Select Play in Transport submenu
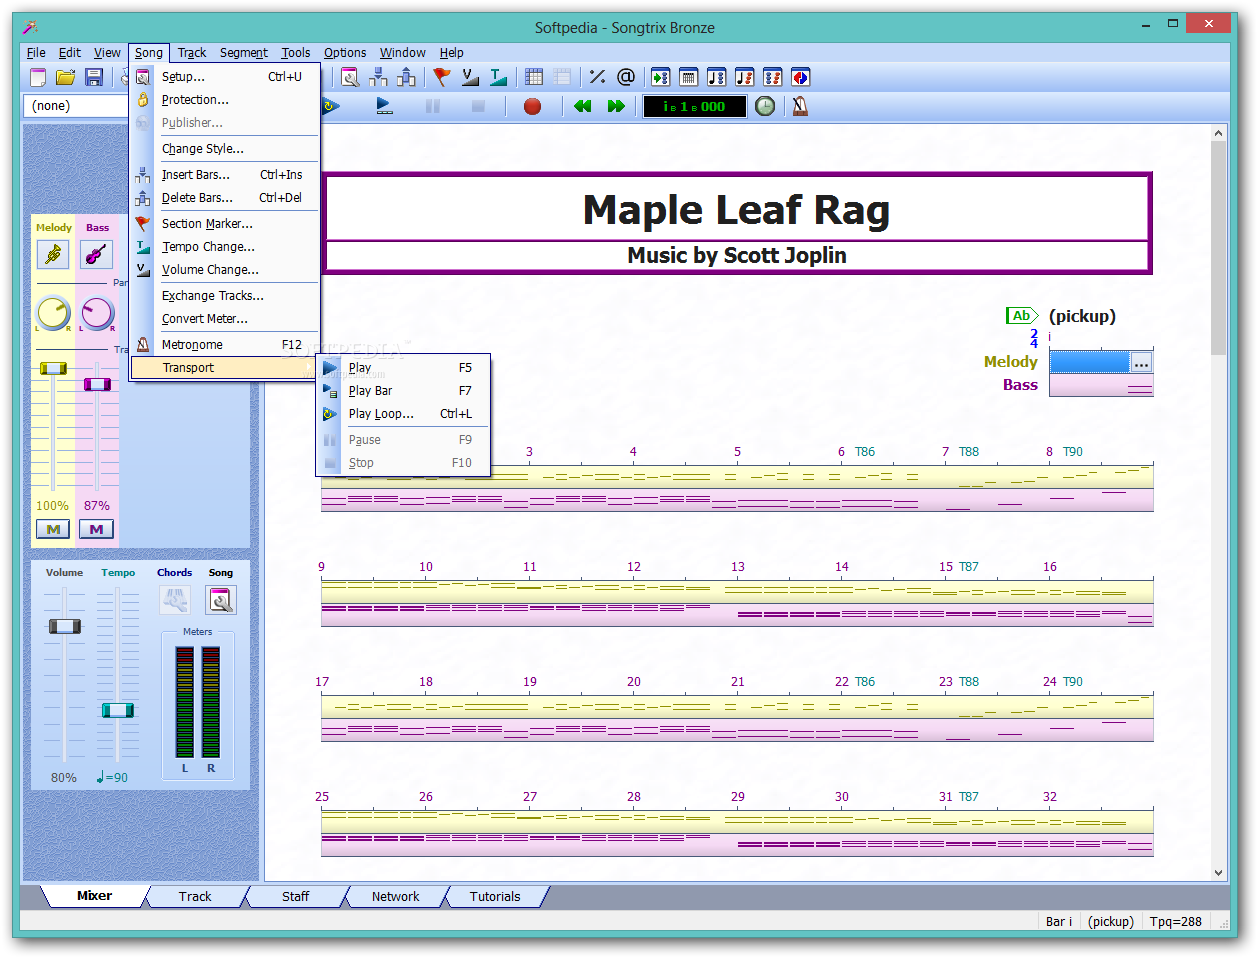This screenshot has height=958, width=1258. click(403, 368)
